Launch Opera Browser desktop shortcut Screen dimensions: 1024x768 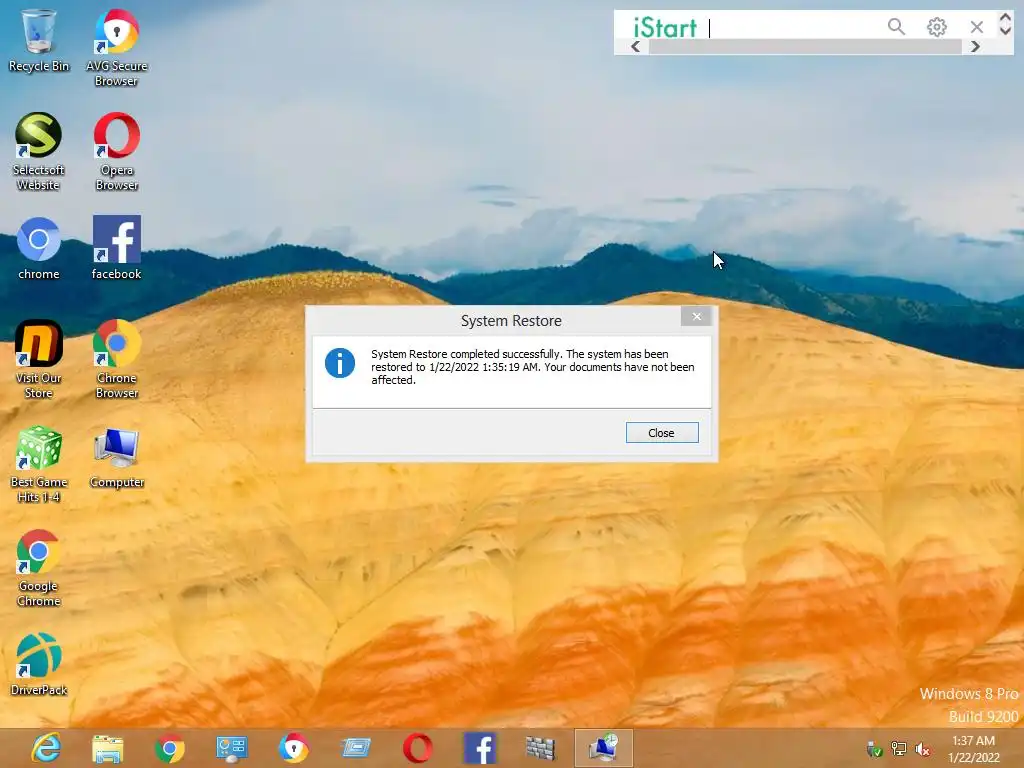click(116, 151)
